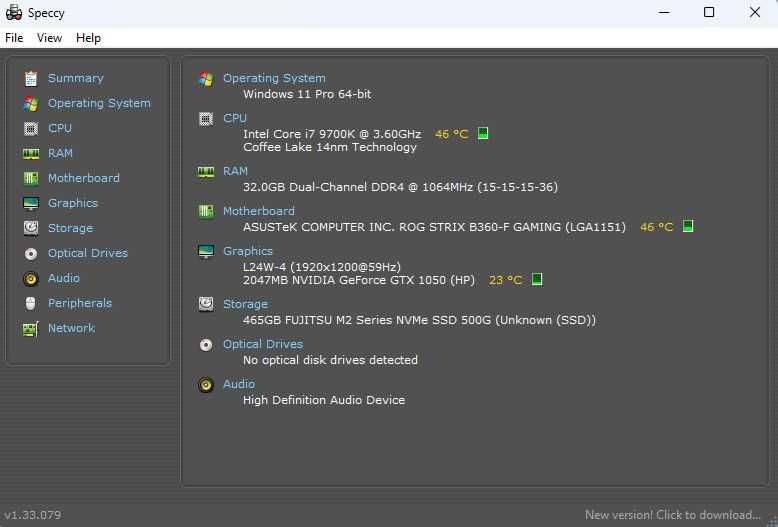
Task: Select Optical Drives in the sidebar
Action: point(87,253)
